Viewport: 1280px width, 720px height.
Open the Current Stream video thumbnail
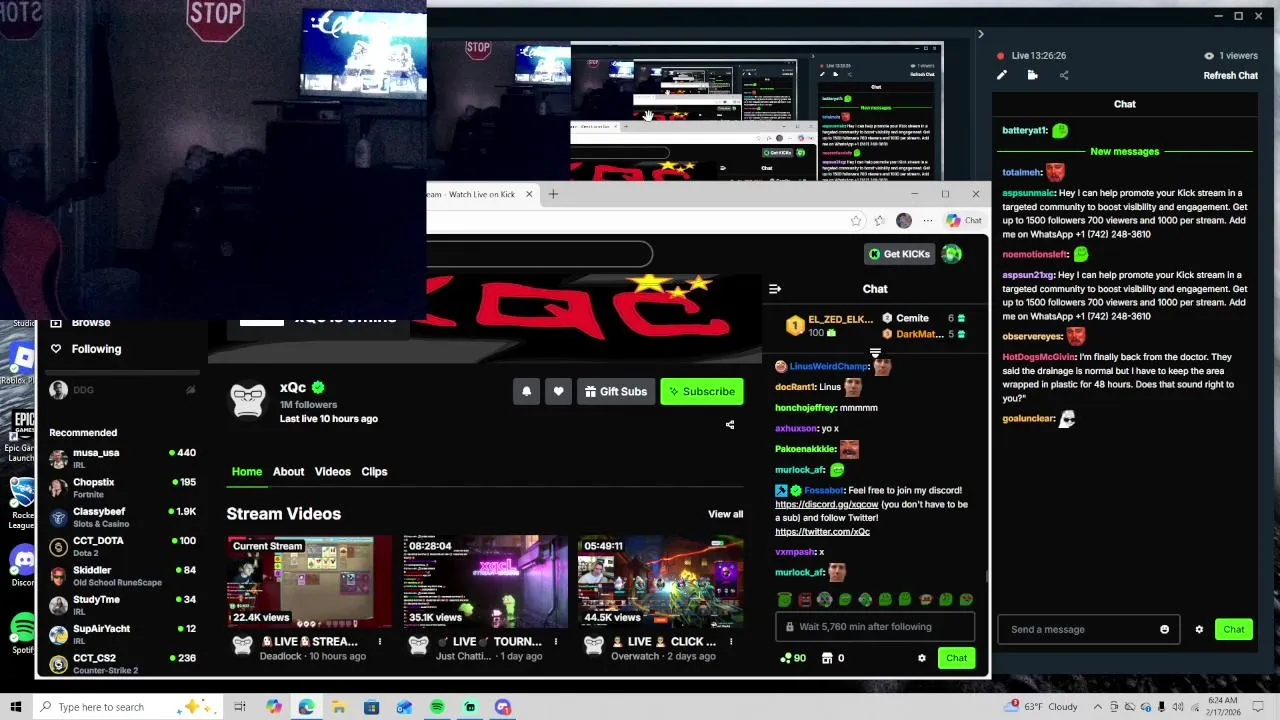tap(309, 582)
